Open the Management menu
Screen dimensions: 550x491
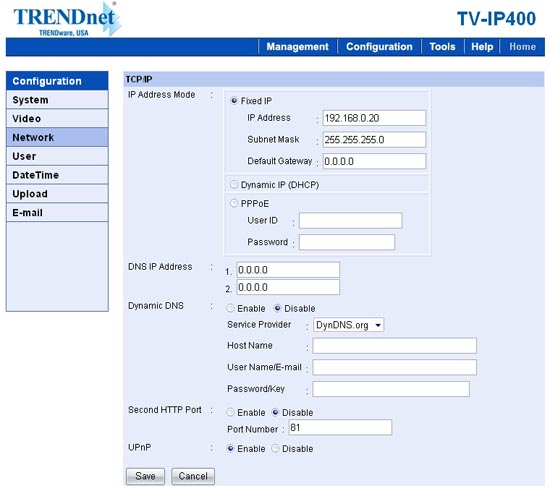(x=297, y=47)
